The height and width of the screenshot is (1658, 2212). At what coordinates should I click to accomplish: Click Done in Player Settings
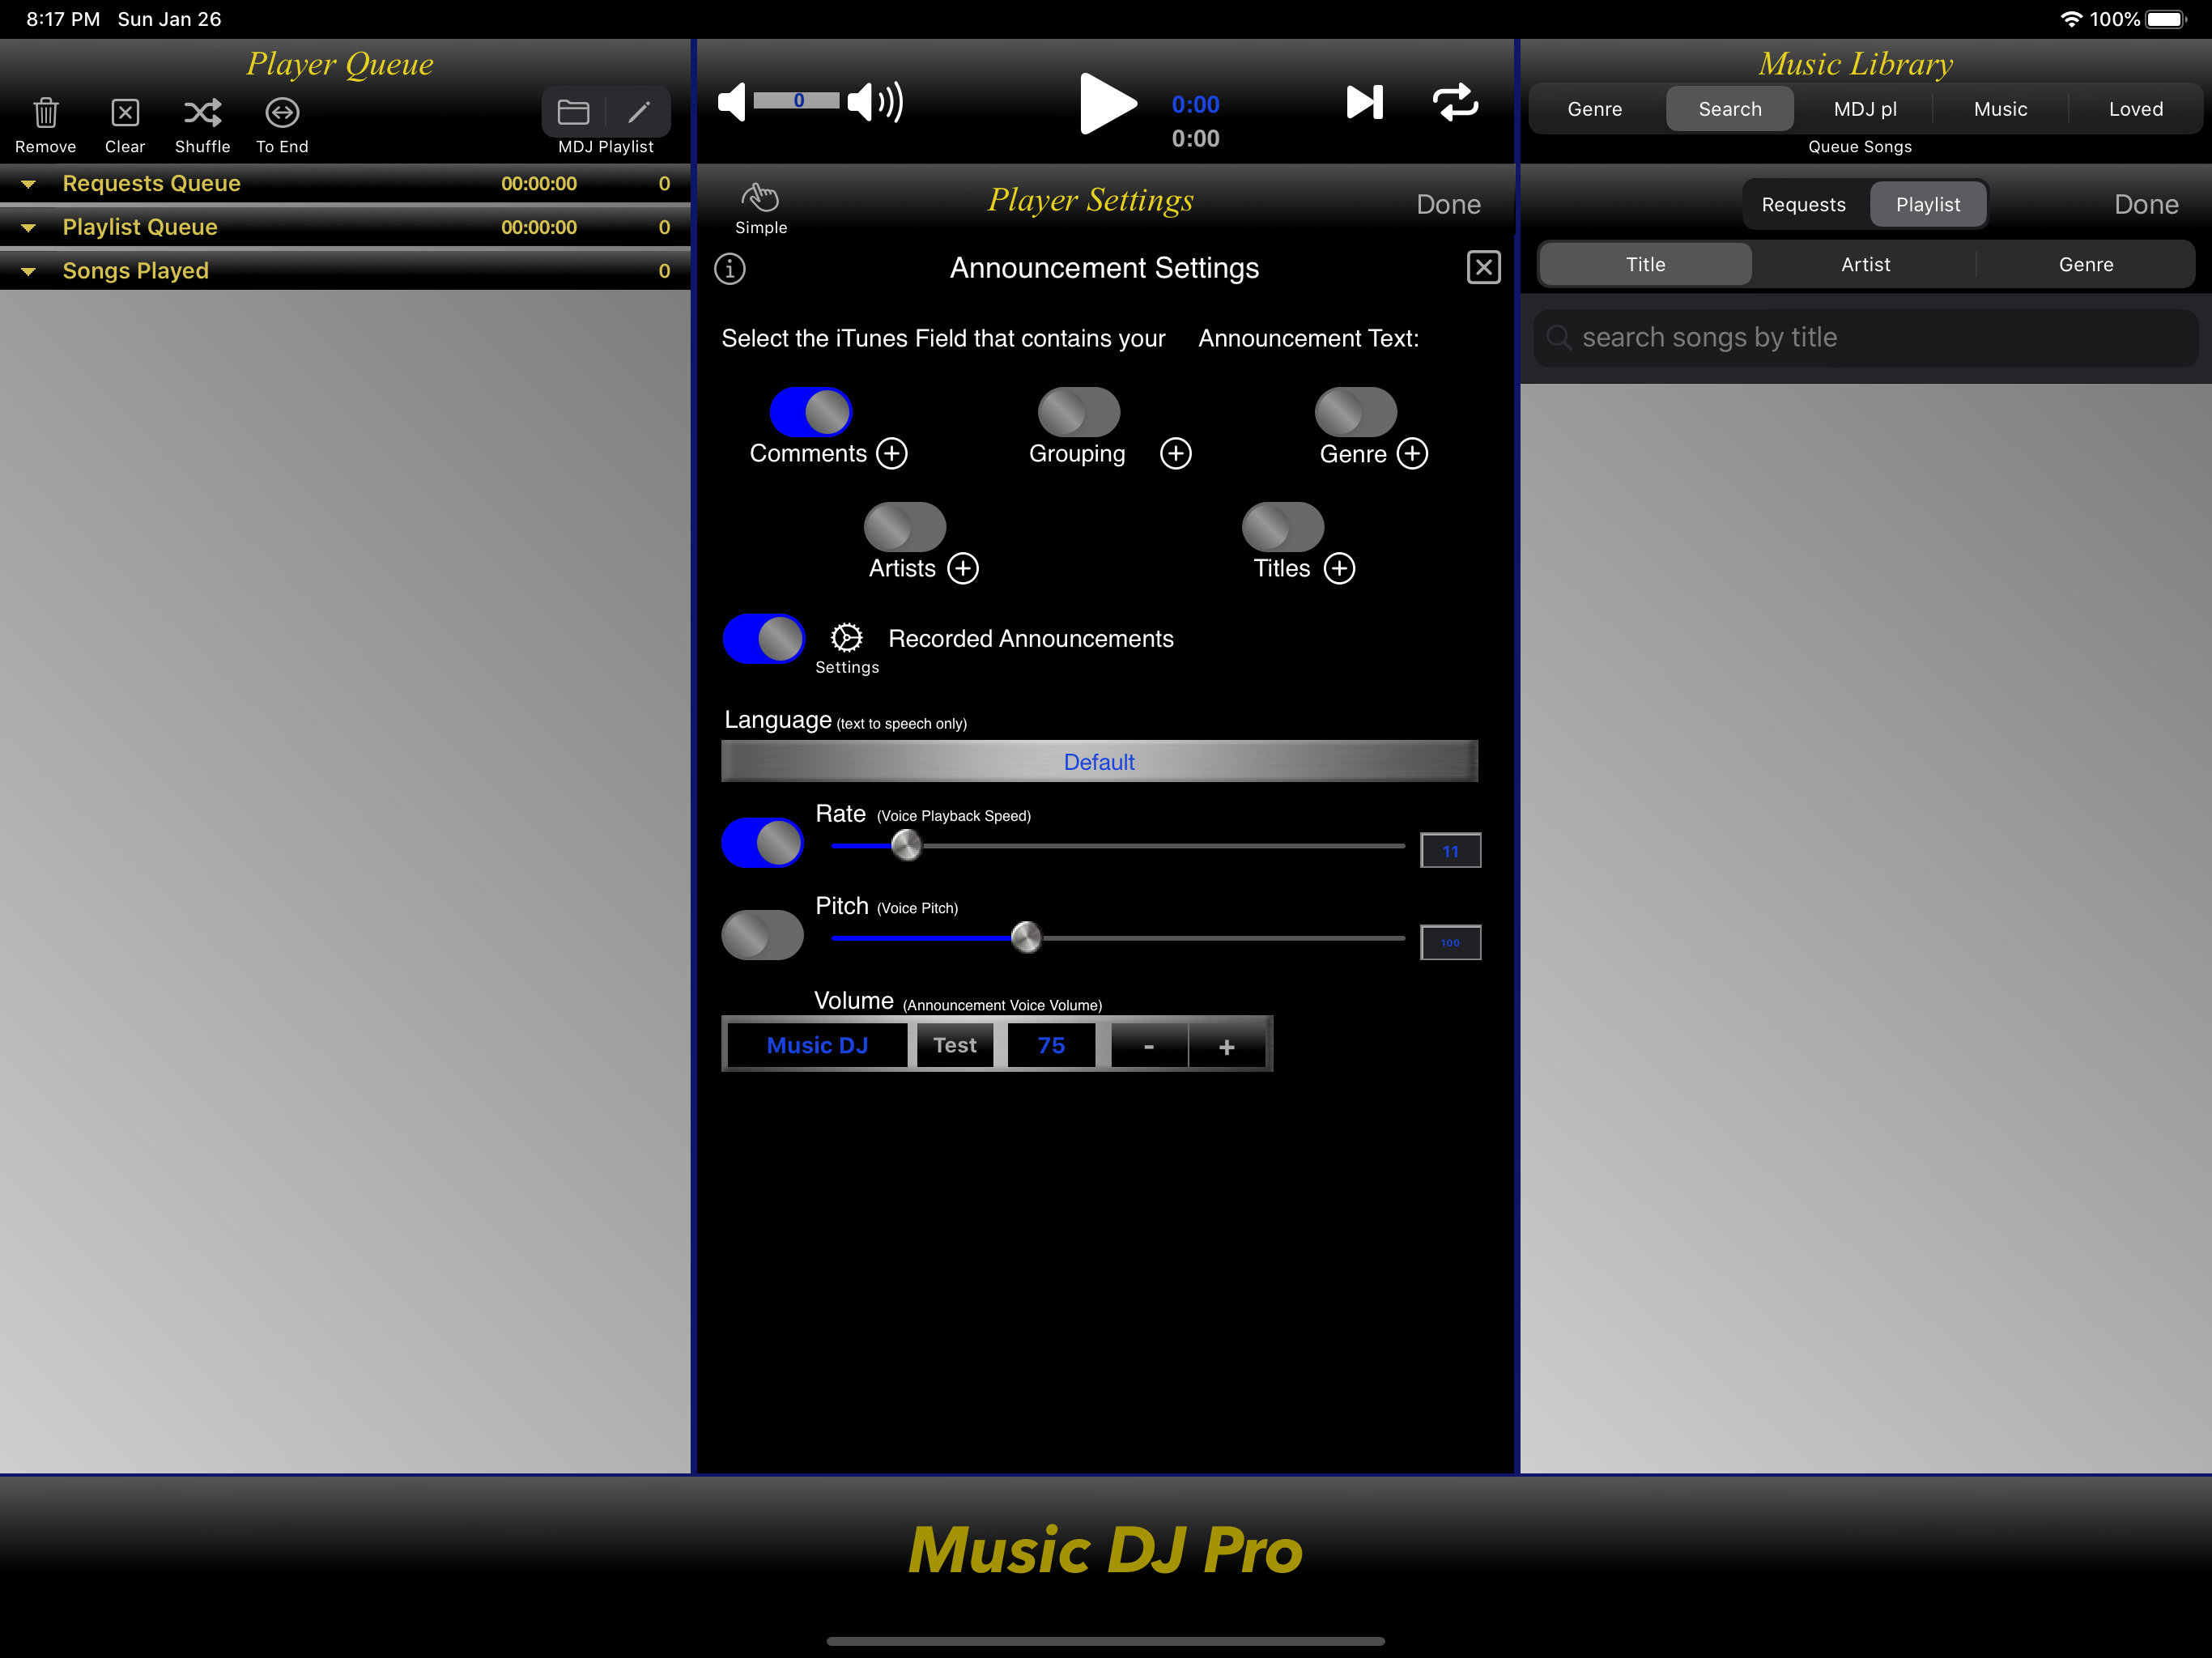[x=1448, y=205]
